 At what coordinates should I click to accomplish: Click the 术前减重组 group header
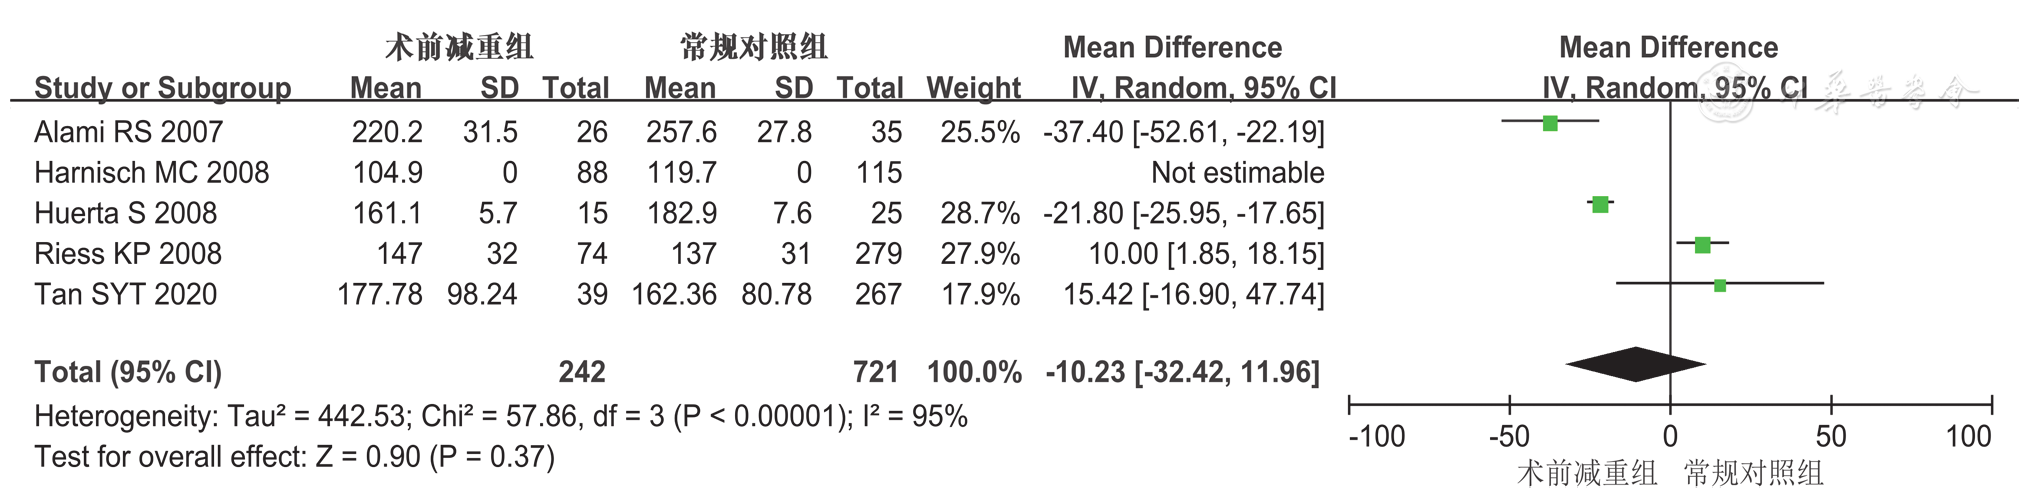(458, 47)
